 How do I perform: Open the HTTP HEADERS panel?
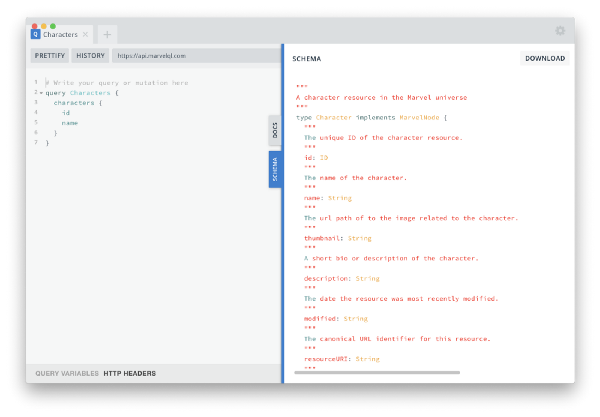point(129,373)
